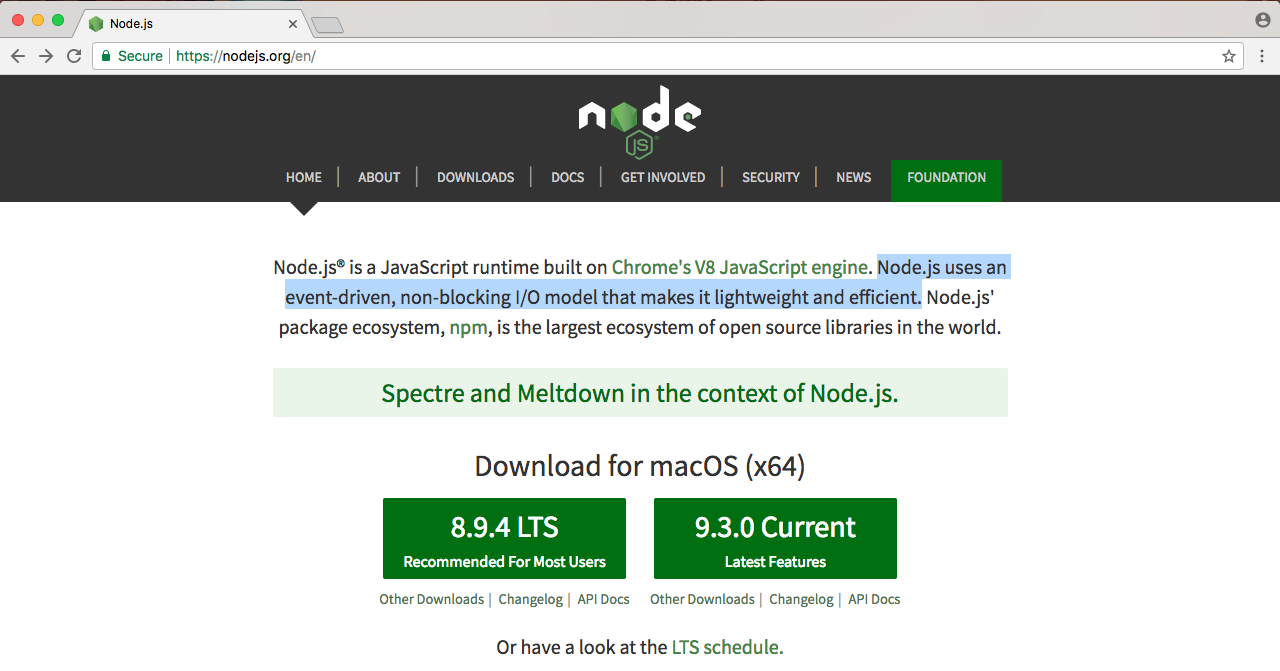Open the DOWNLOADS menu item
Image resolution: width=1280 pixels, height=671 pixels.
[475, 177]
